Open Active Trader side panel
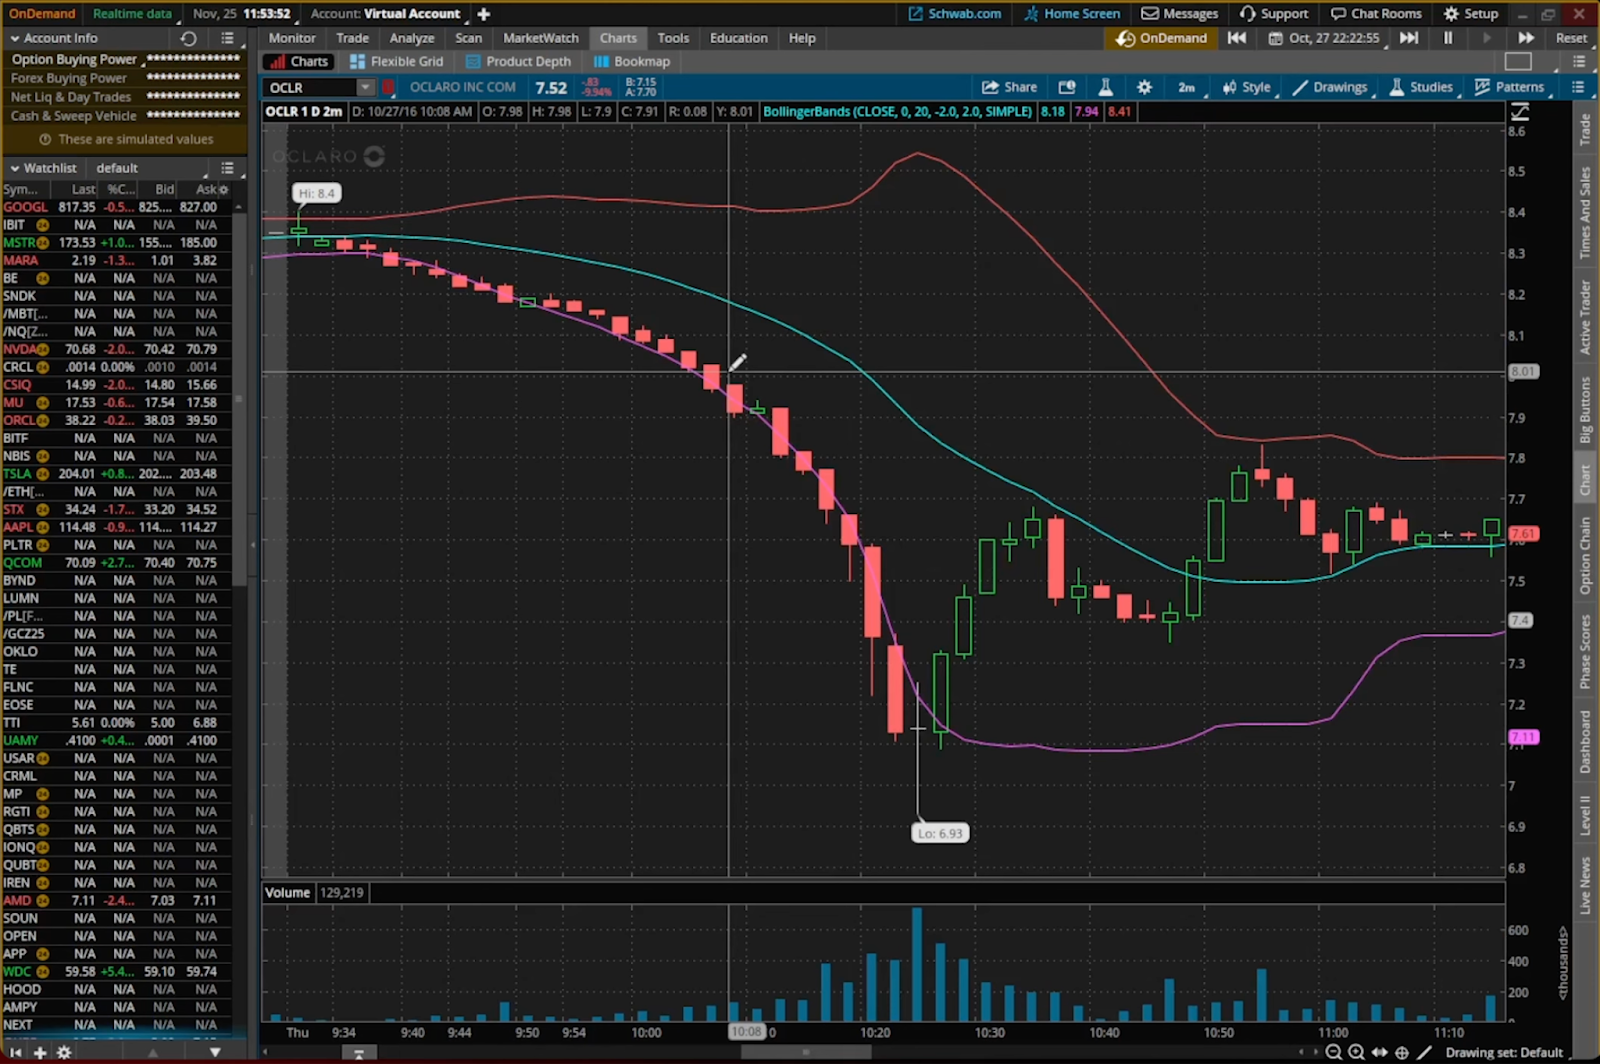The width and height of the screenshot is (1600, 1064). tap(1585, 317)
